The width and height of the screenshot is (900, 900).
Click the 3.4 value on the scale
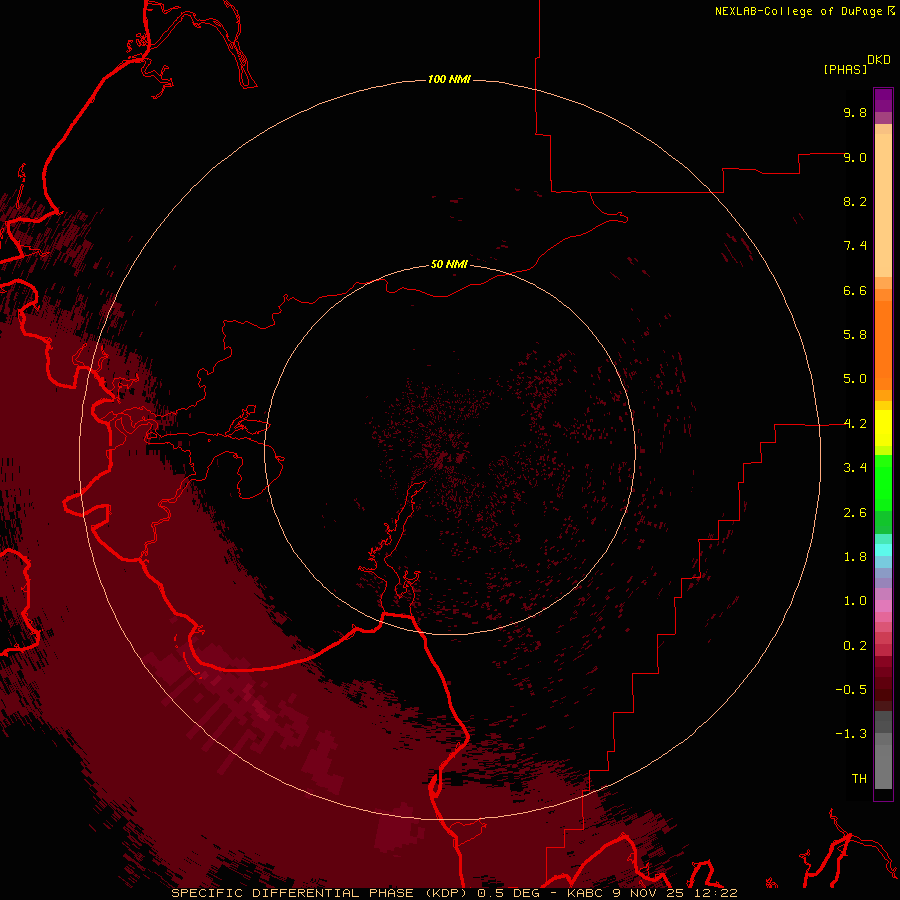point(855,468)
